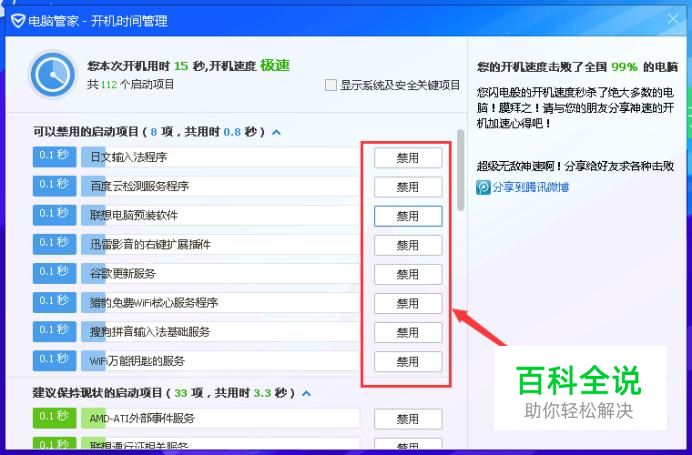Disable 猎豹免费WiFi核心服务程序 startup item

(x=408, y=303)
